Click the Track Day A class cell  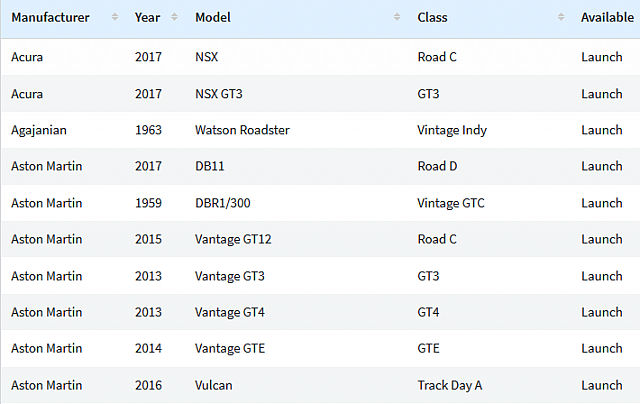click(x=449, y=385)
